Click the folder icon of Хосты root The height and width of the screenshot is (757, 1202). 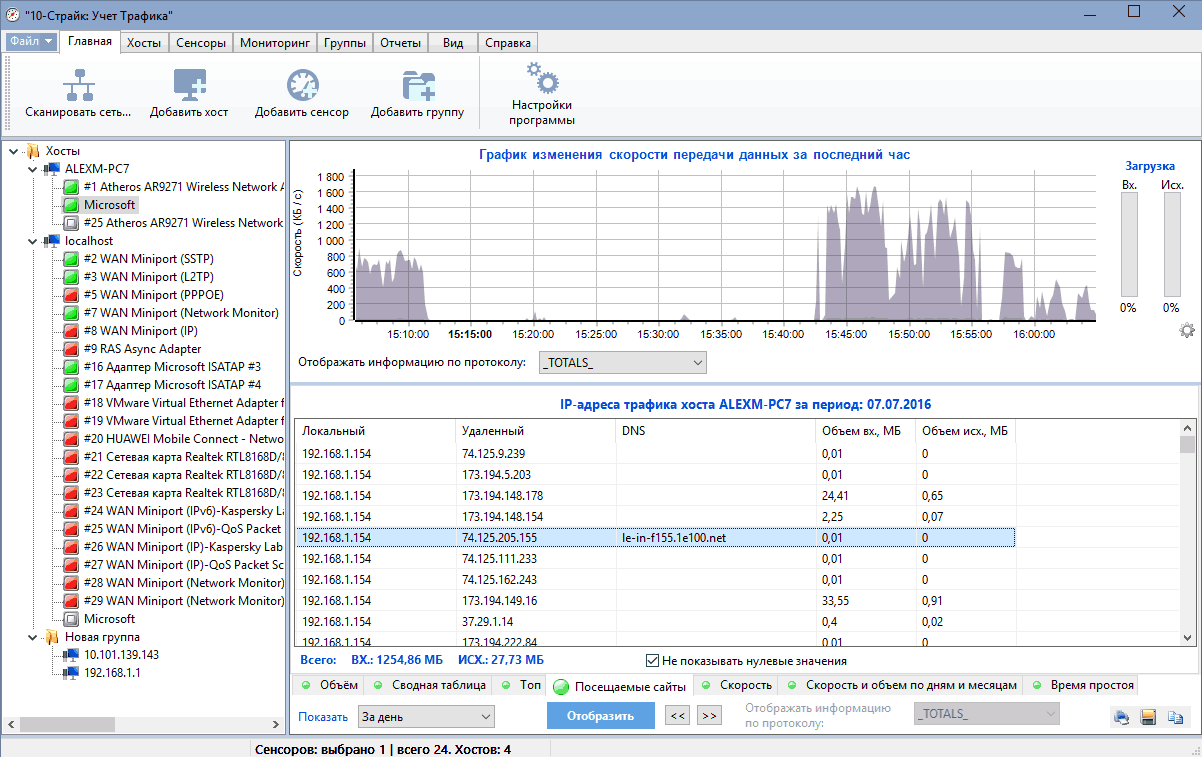[33, 151]
